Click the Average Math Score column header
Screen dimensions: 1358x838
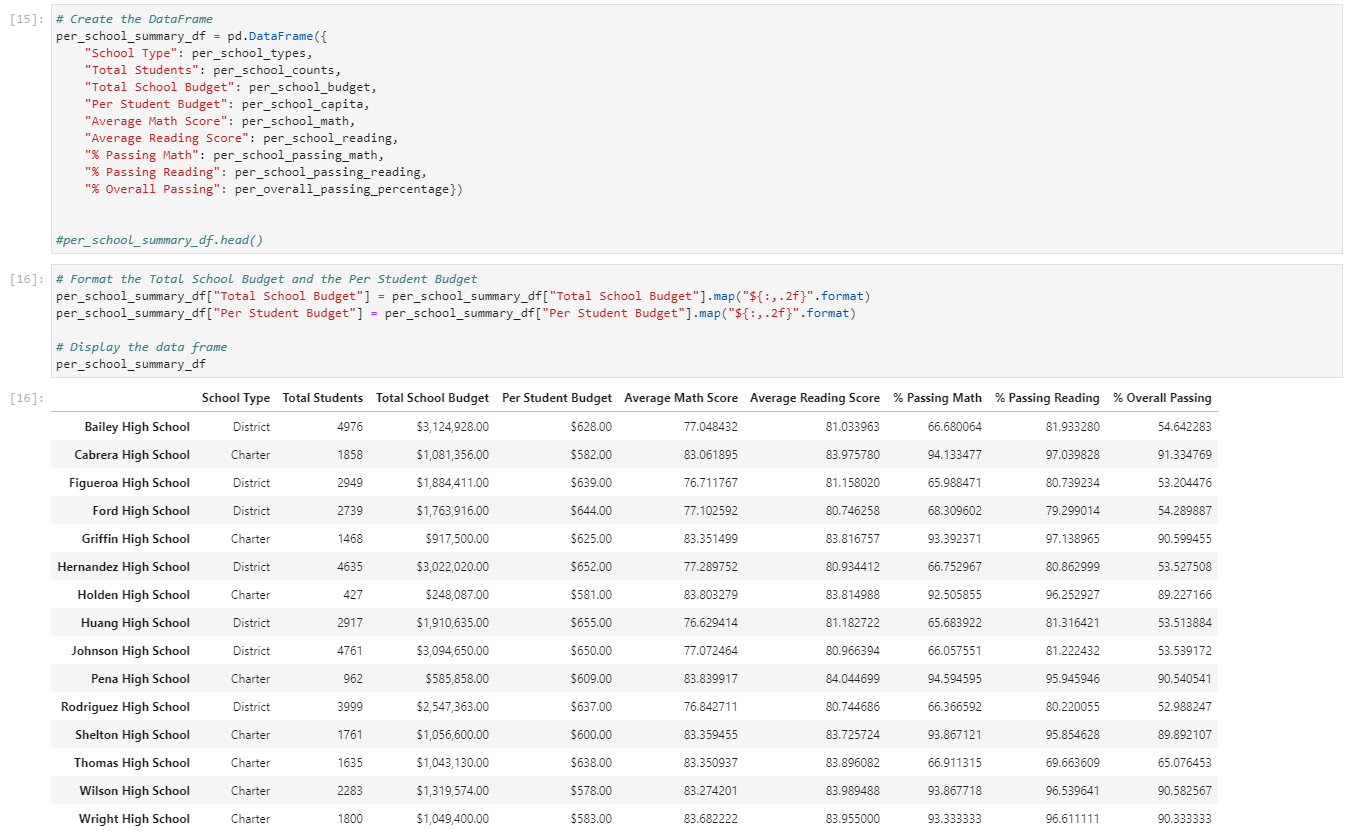681,397
